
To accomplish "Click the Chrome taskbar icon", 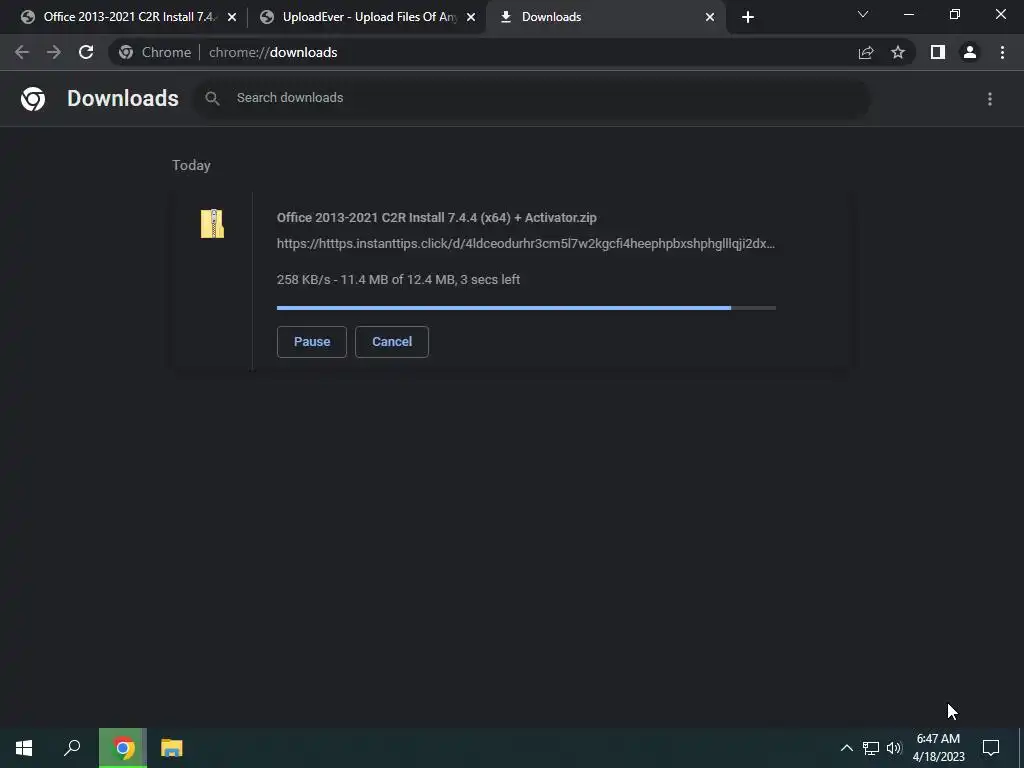I will pyautogui.click(x=123, y=748).
